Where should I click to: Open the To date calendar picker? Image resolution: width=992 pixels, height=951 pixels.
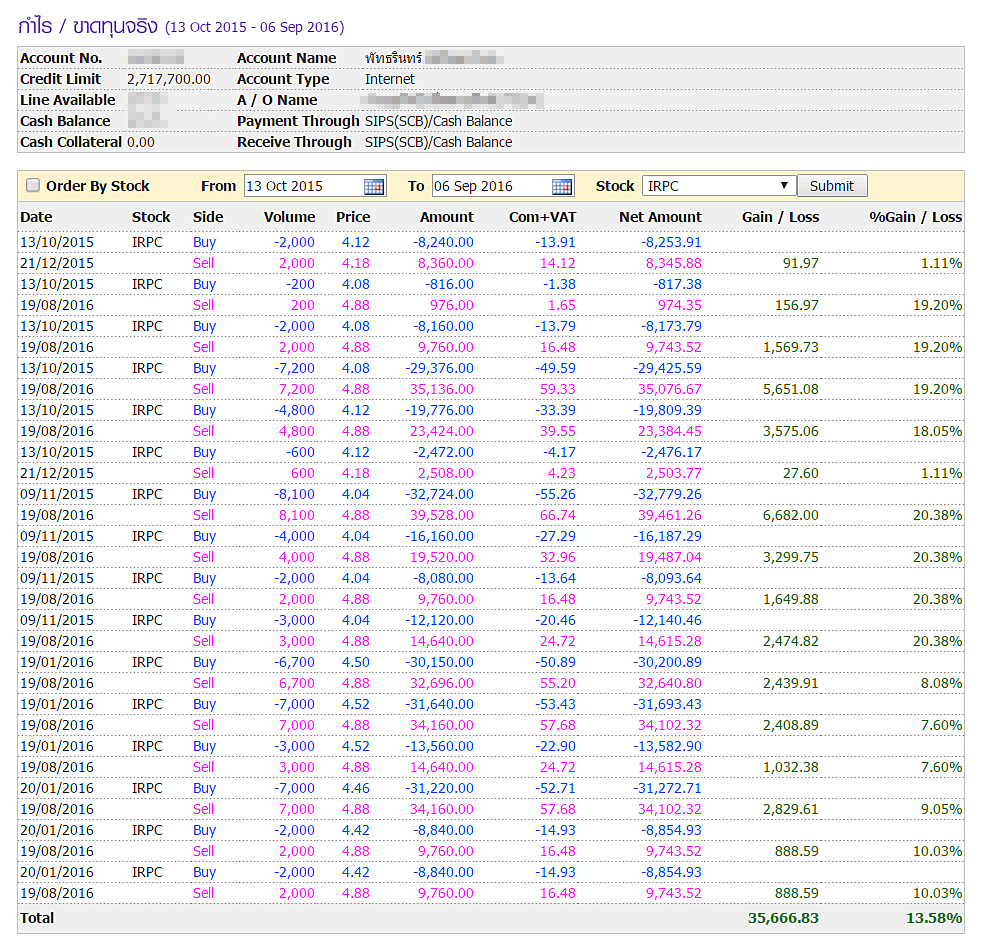(562, 186)
